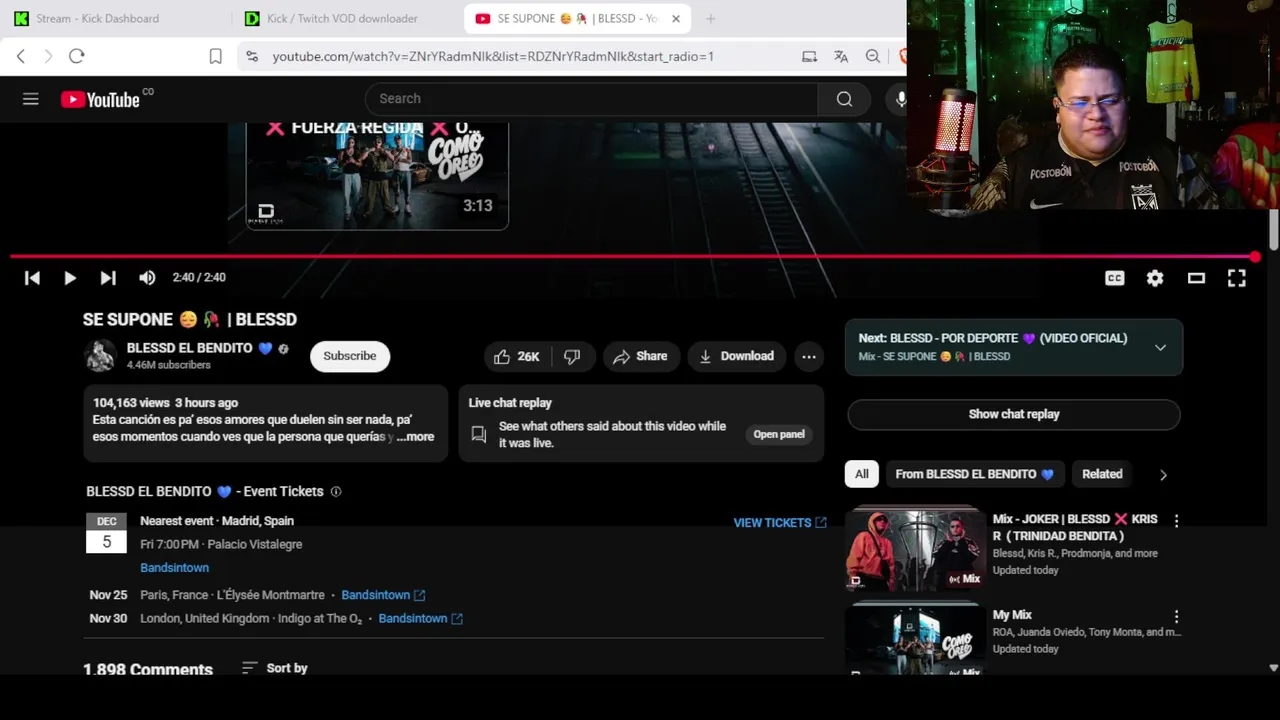
Task: Dislike this video
Action: click(572, 356)
